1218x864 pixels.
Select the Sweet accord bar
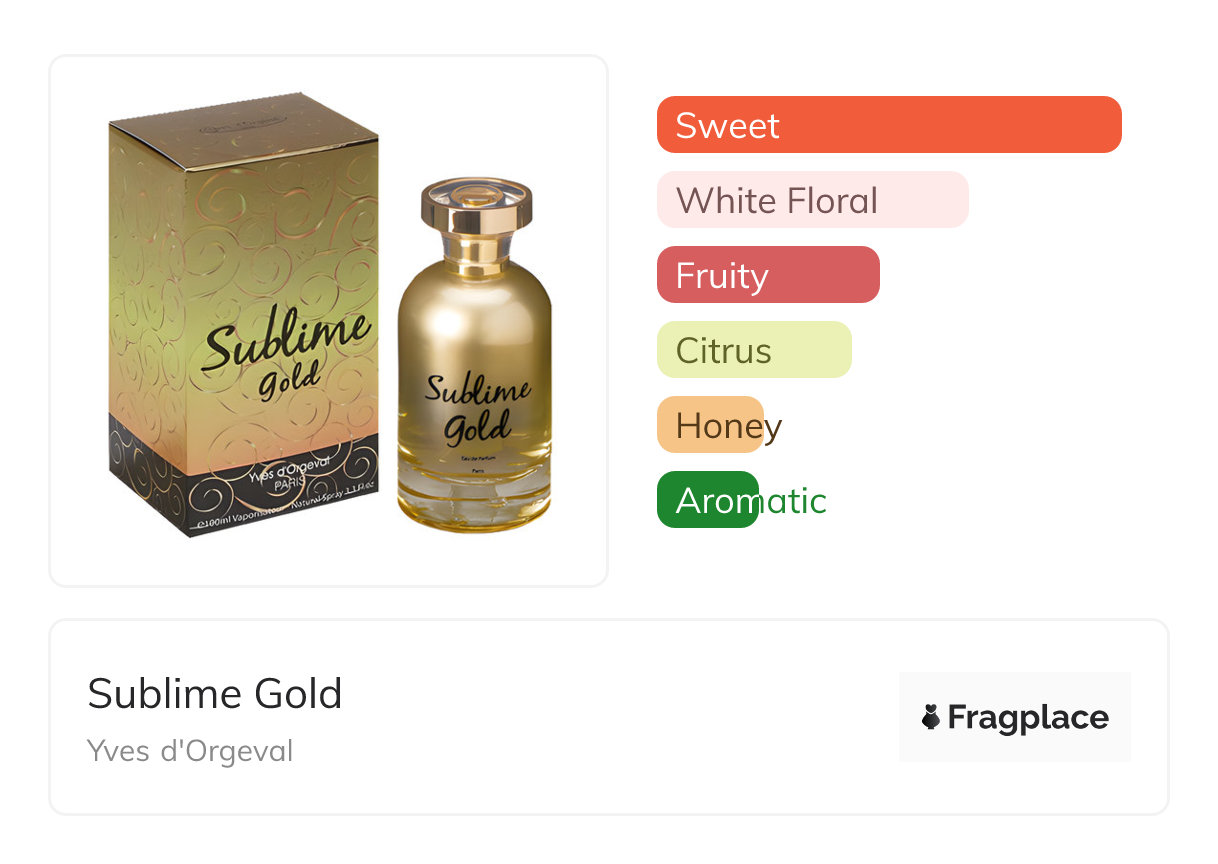(888, 125)
